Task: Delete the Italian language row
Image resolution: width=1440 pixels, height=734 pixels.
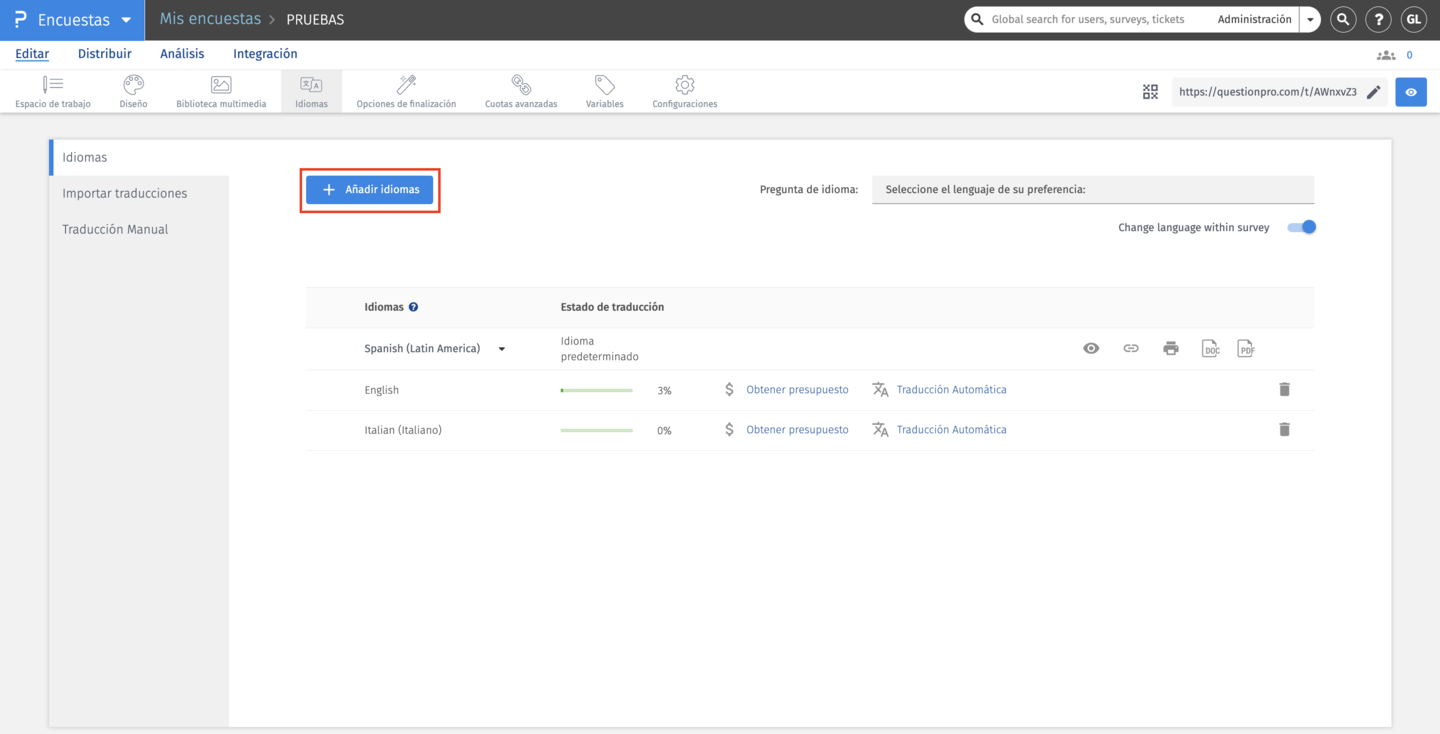Action: click(1285, 429)
